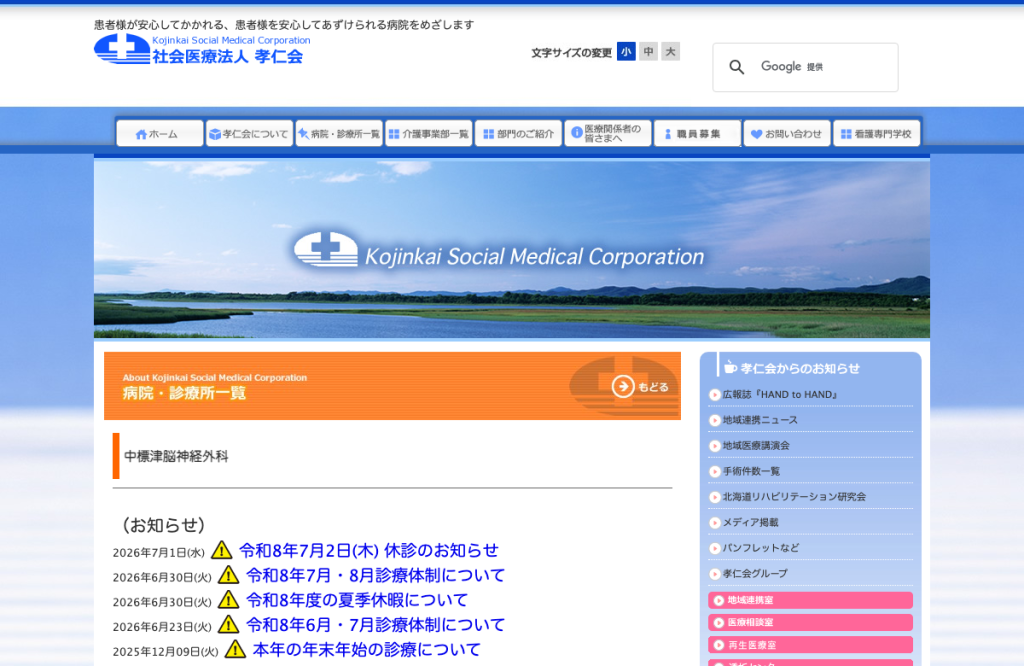Set text size to small (小)
Viewport: 1024px width, 666px height.
626,52
